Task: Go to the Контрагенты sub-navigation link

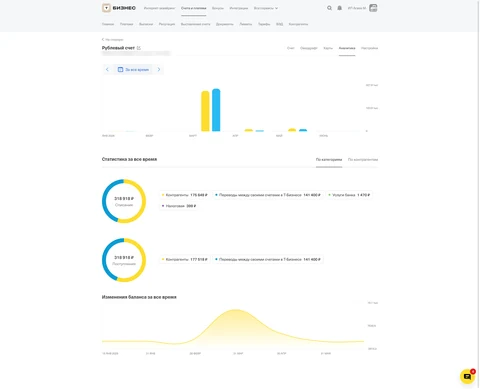Action: pos(298,24)
